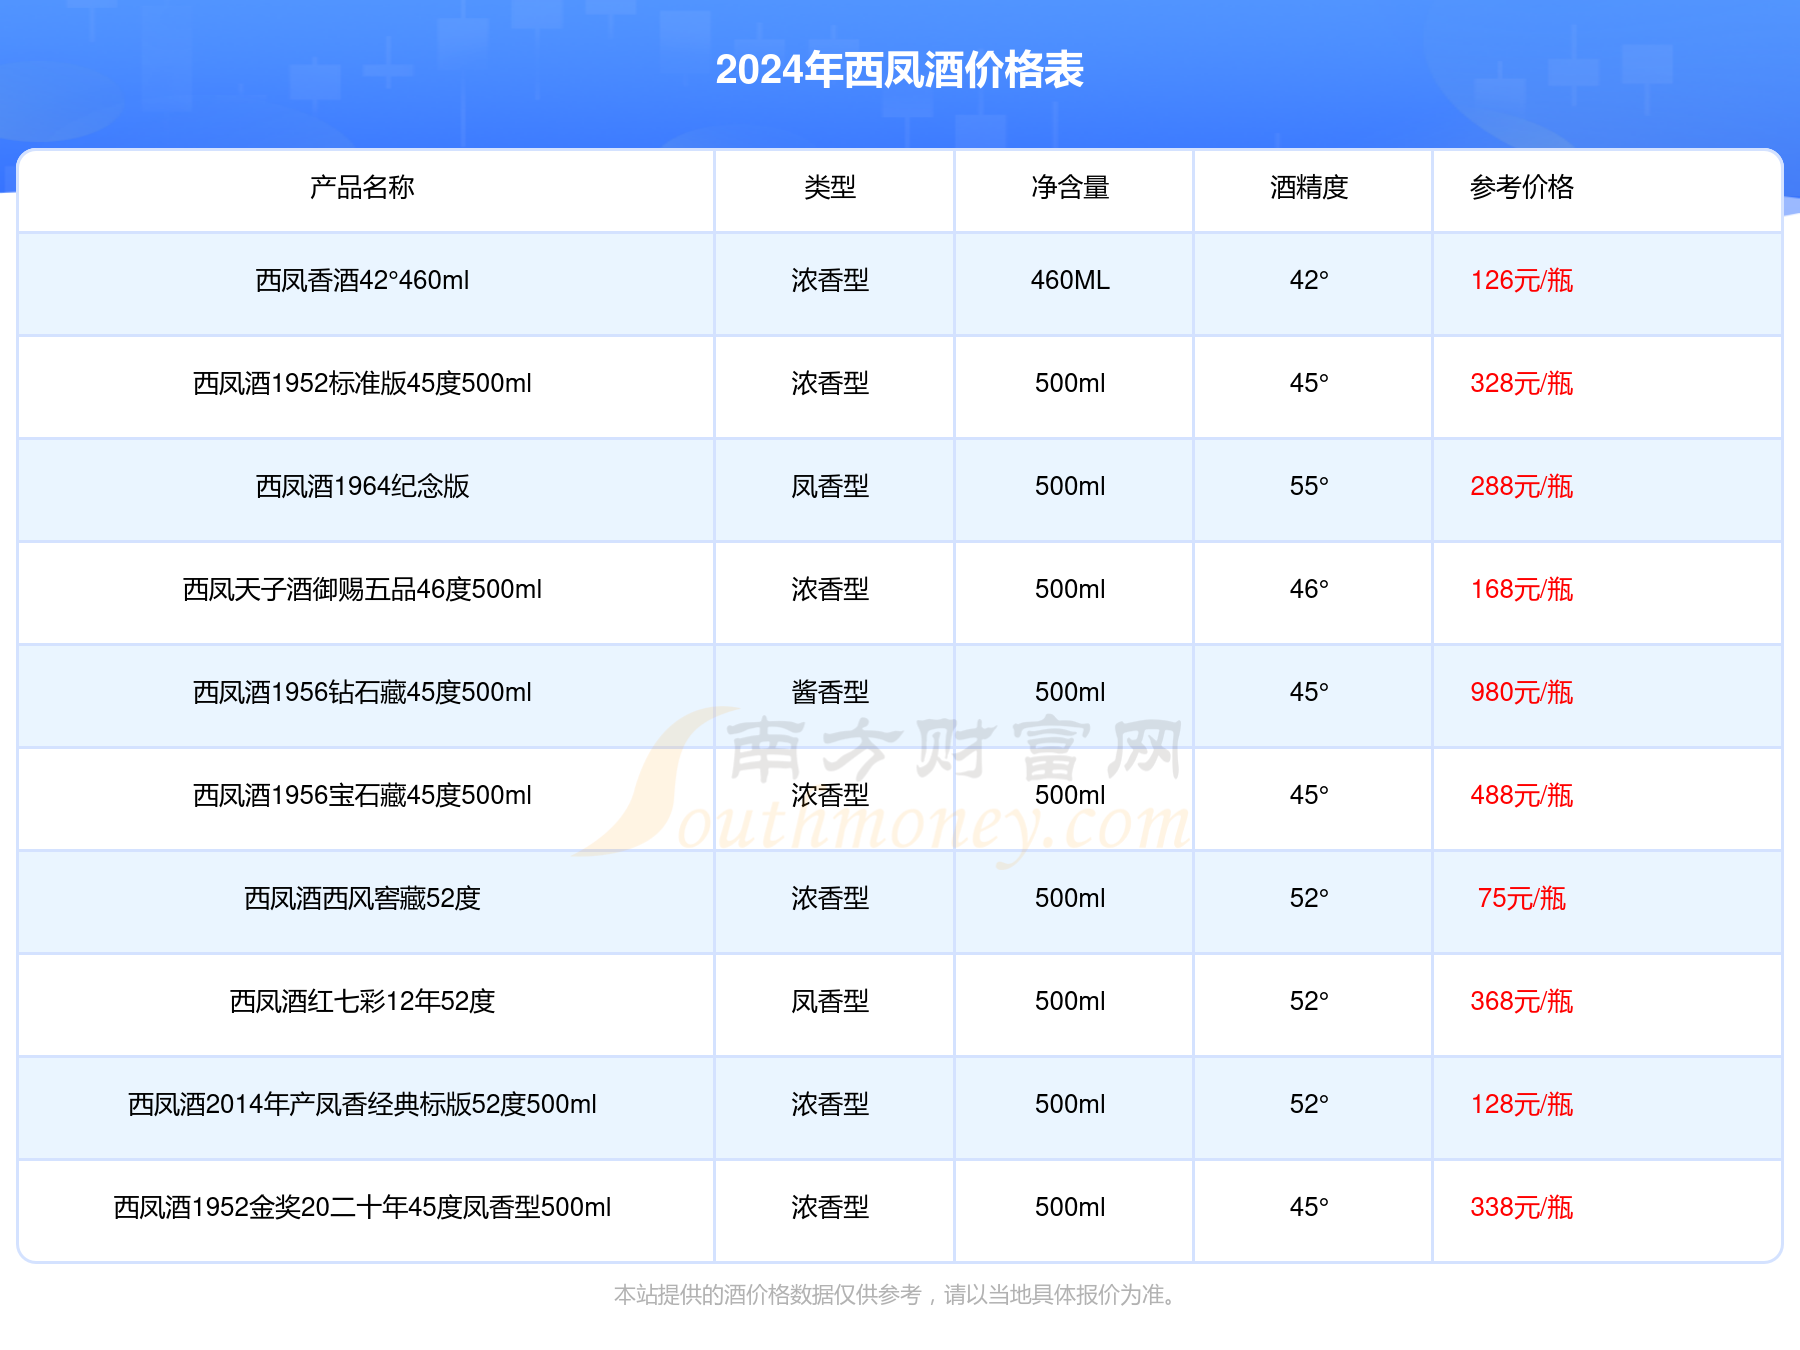Click price 126元/瓶

click(x=1521, y=280)
